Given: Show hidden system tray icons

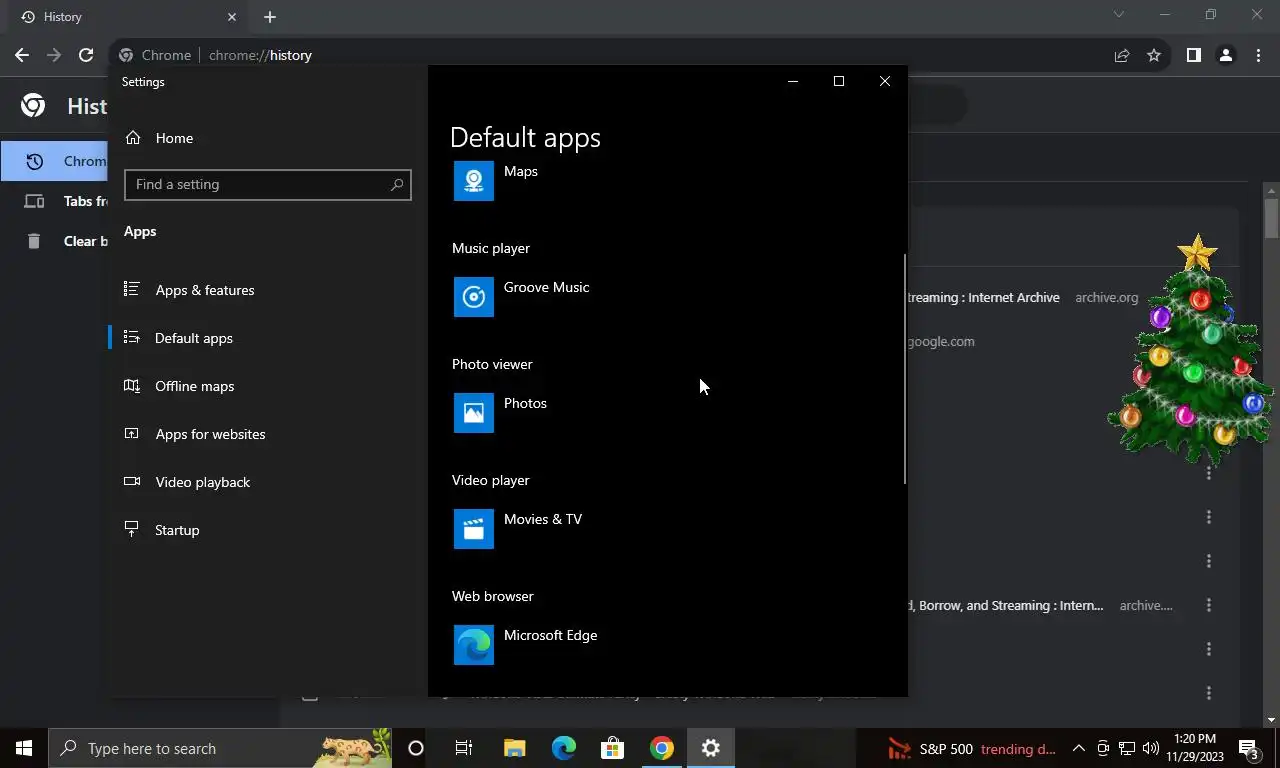Looking at the screenshot, I should [x=1078, y=748].
